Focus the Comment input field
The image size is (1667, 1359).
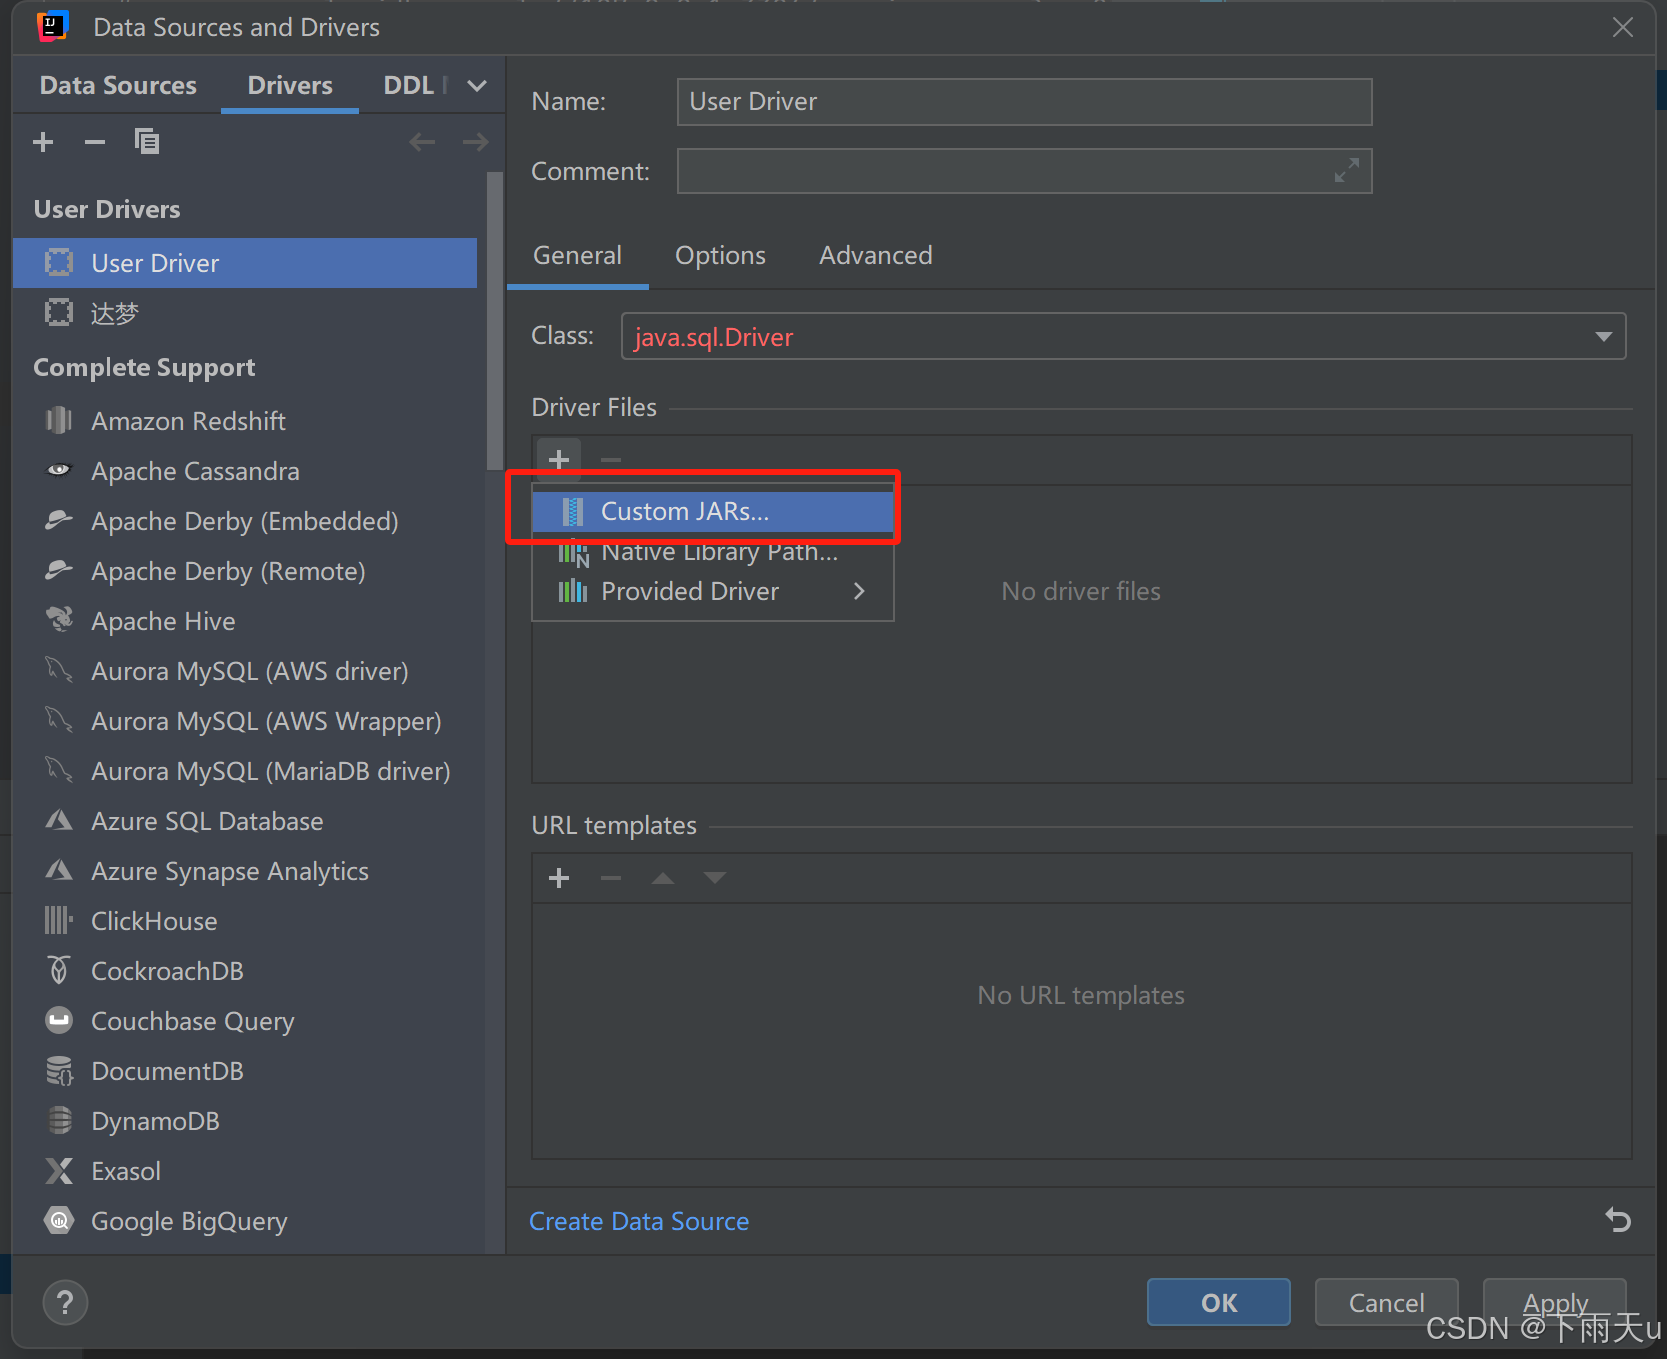1024,171
